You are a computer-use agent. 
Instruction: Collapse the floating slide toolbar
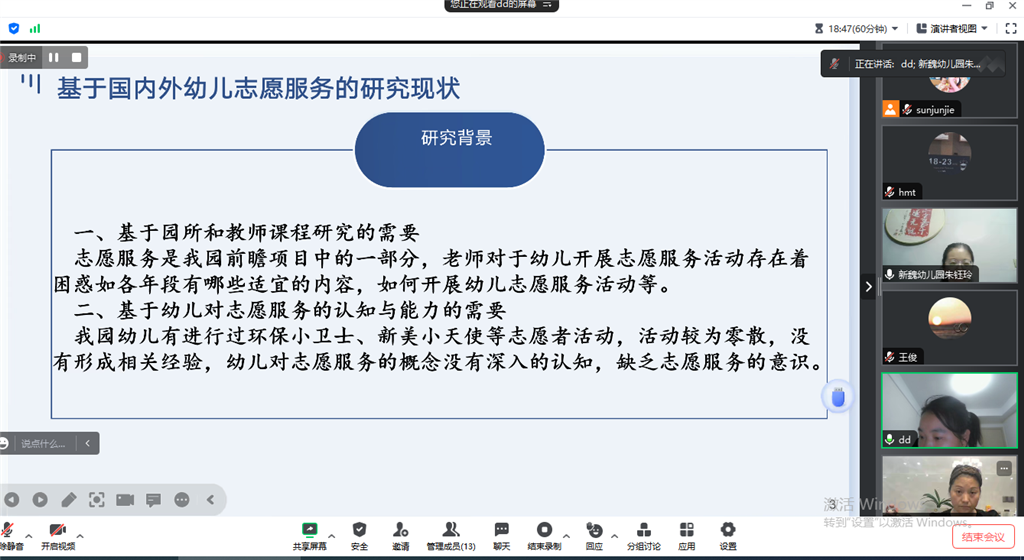(210, 500)
